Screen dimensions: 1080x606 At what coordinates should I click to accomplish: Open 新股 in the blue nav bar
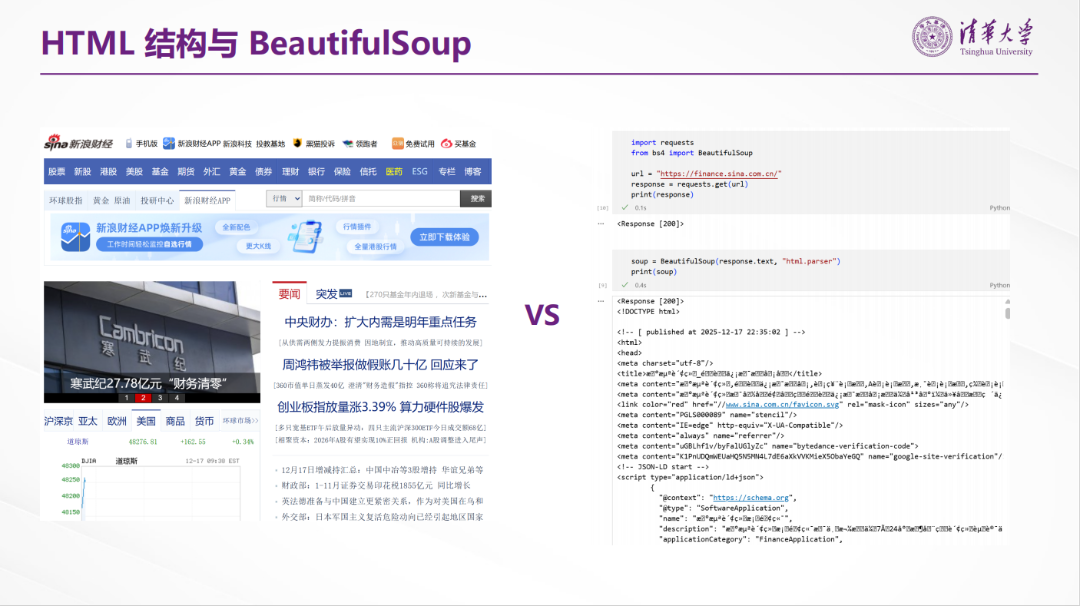[x=83, y=171]
